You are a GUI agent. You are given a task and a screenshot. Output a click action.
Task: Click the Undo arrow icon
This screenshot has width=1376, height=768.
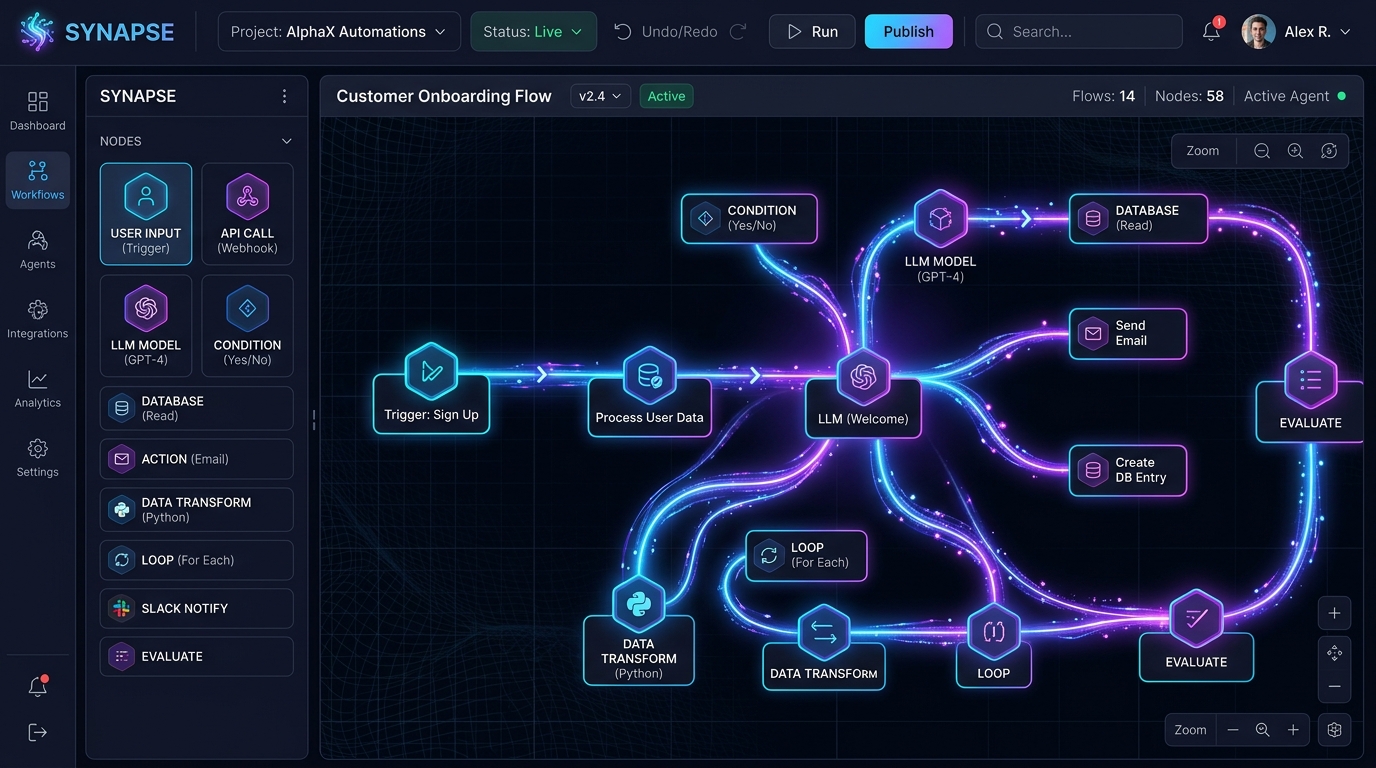click(x=622, y=31)
